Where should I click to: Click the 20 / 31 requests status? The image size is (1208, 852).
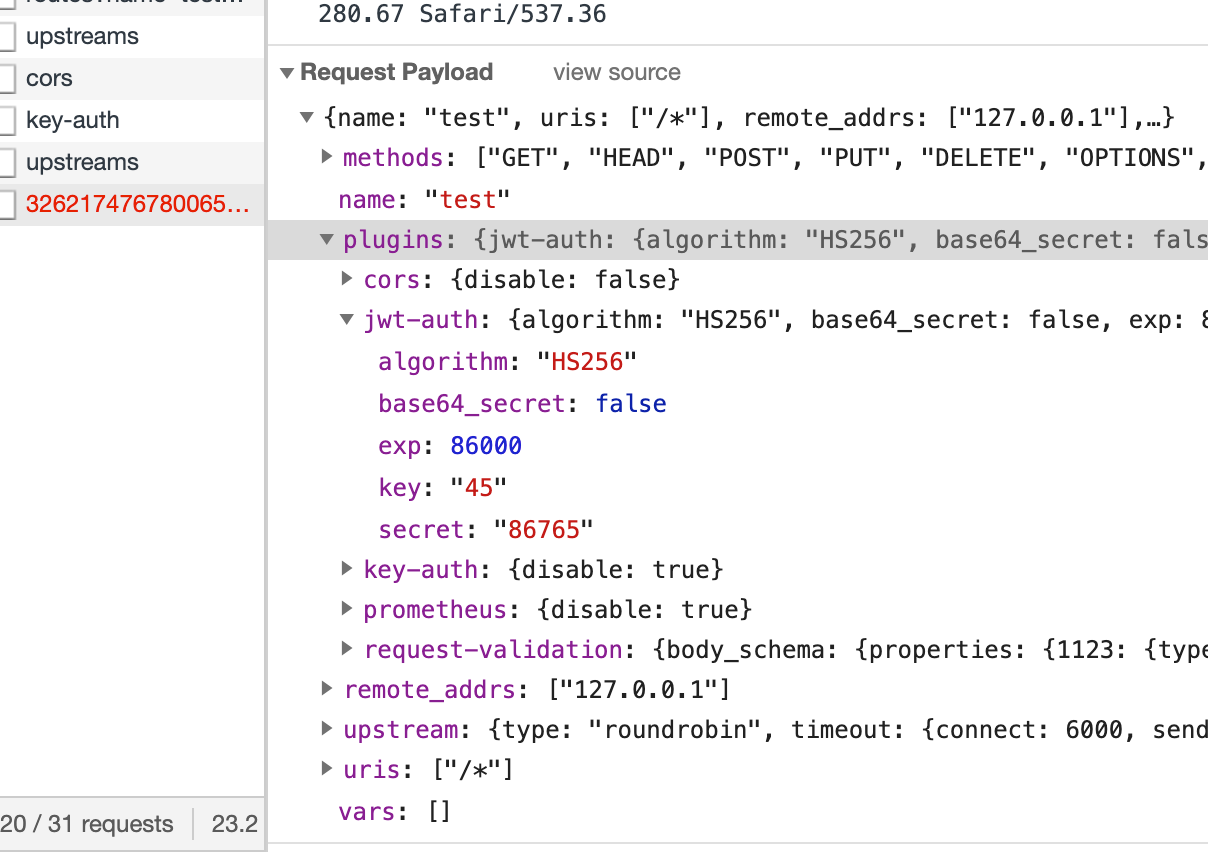pos(88,823)
